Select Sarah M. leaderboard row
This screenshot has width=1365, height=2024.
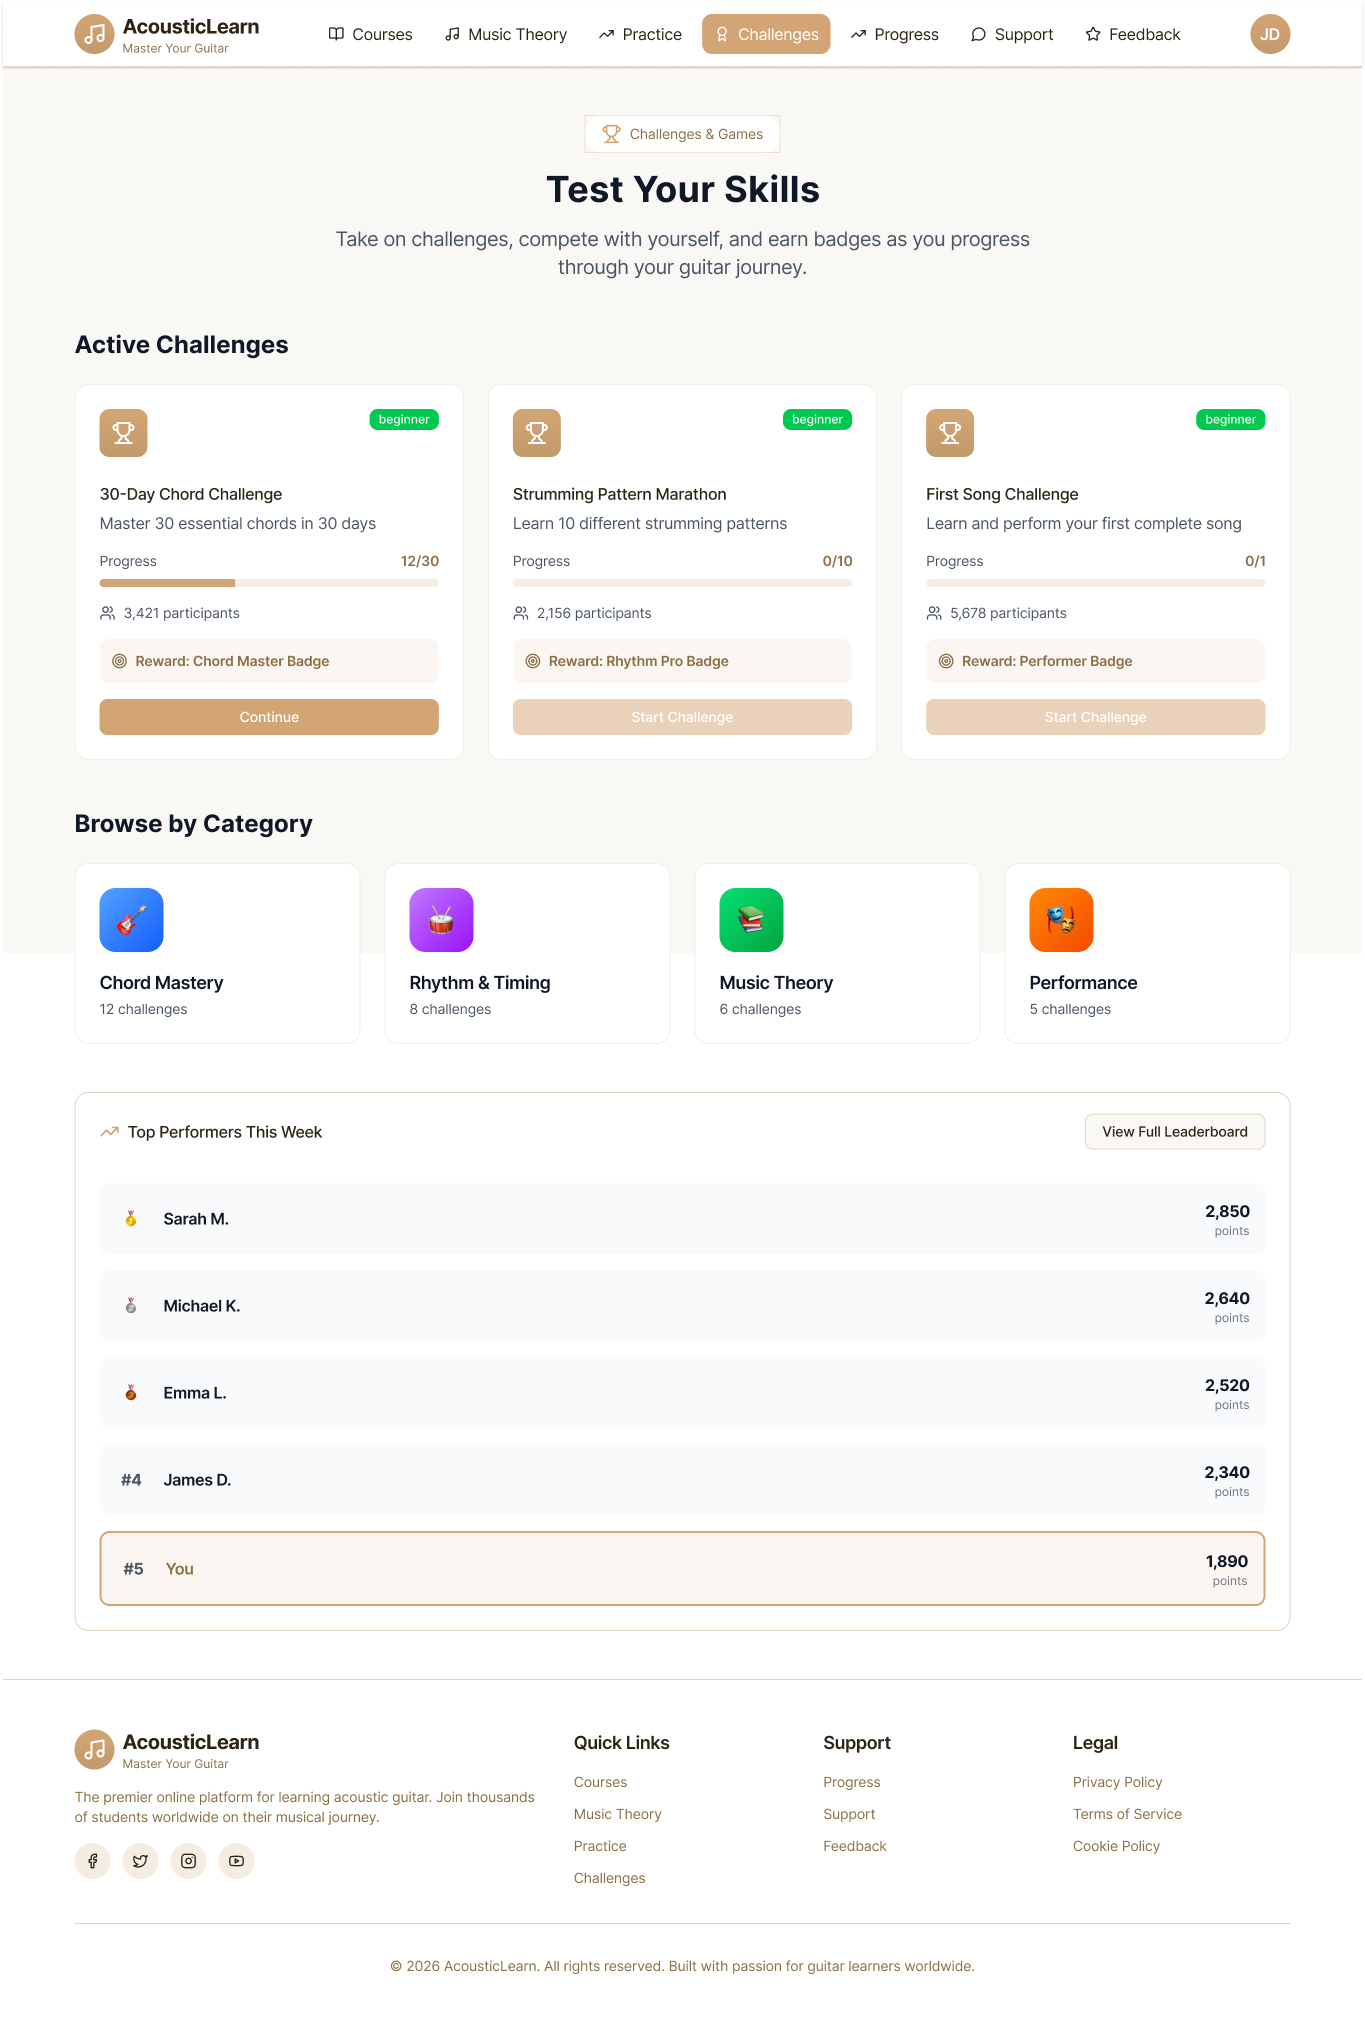(x=682, y=1219)
